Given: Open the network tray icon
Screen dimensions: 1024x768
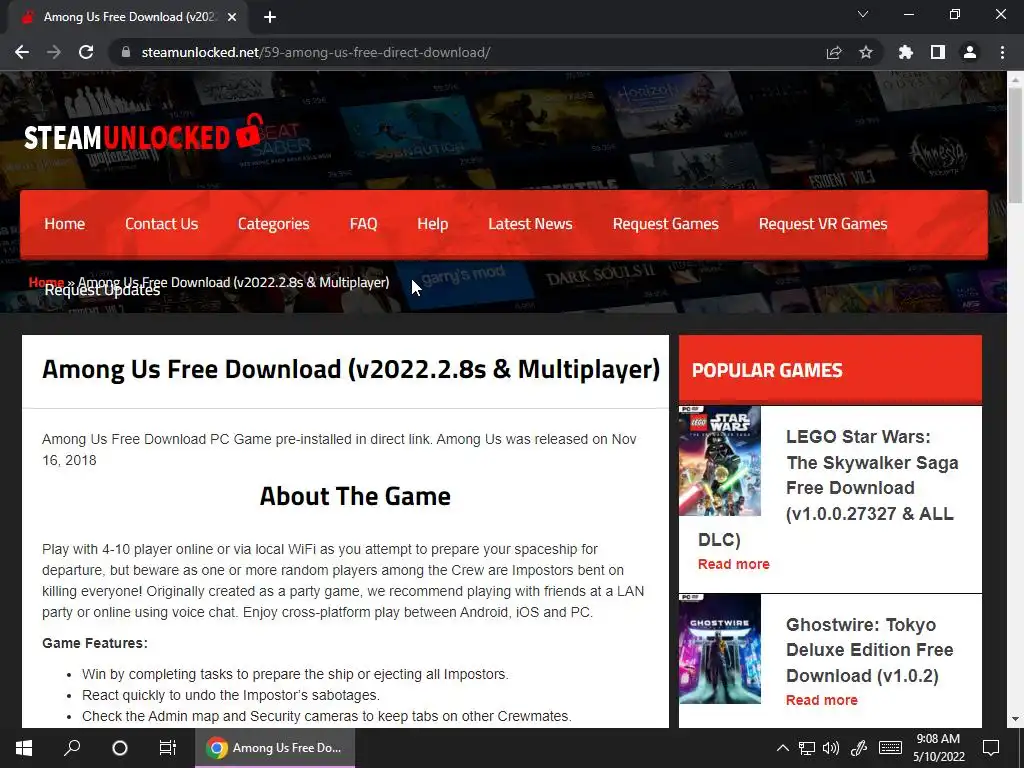Looking at the screenshot, I should (x=807, y=748).
